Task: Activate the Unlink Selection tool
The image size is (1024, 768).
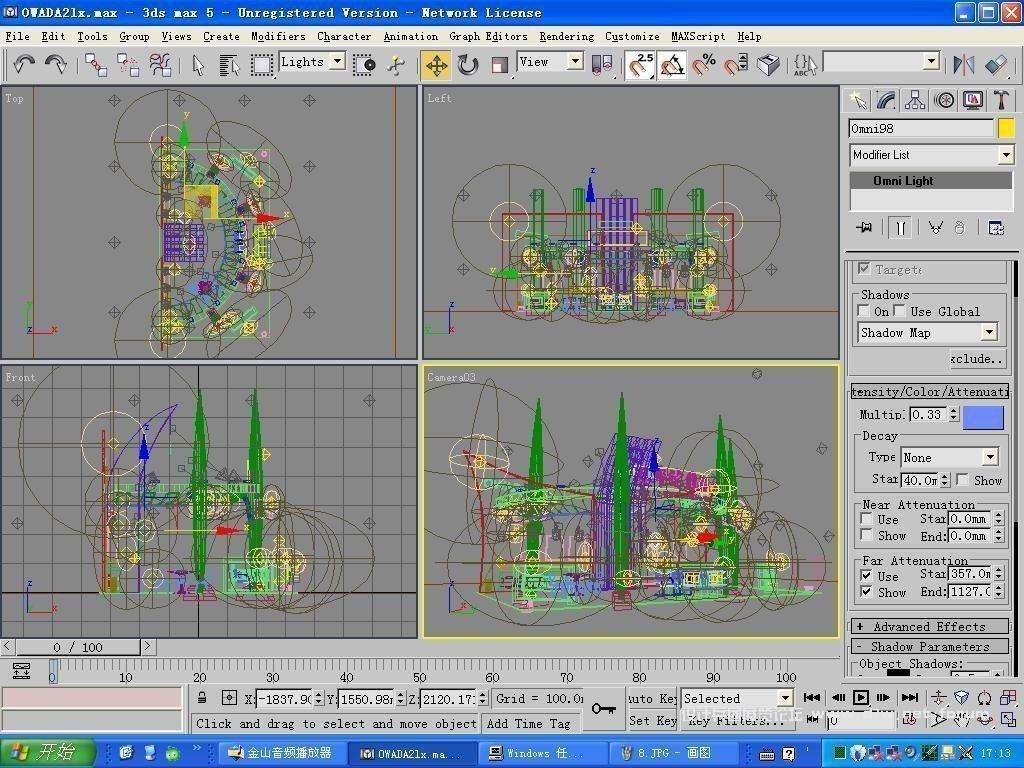Action: coord(128,65)
